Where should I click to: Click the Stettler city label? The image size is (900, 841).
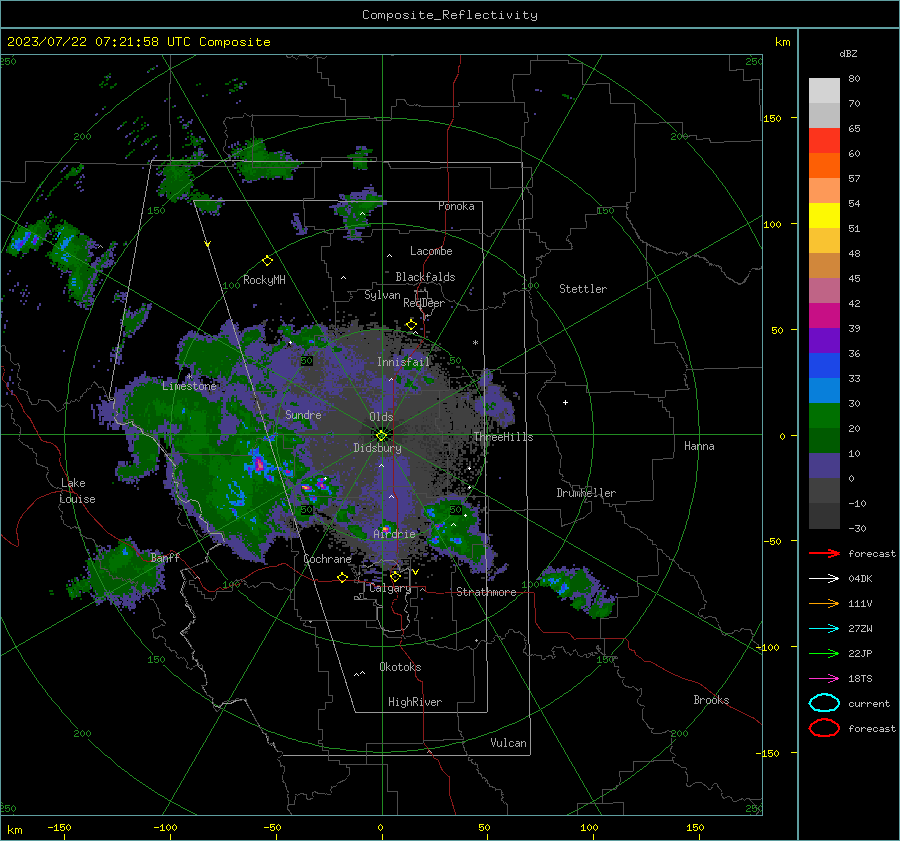(583, 289)
